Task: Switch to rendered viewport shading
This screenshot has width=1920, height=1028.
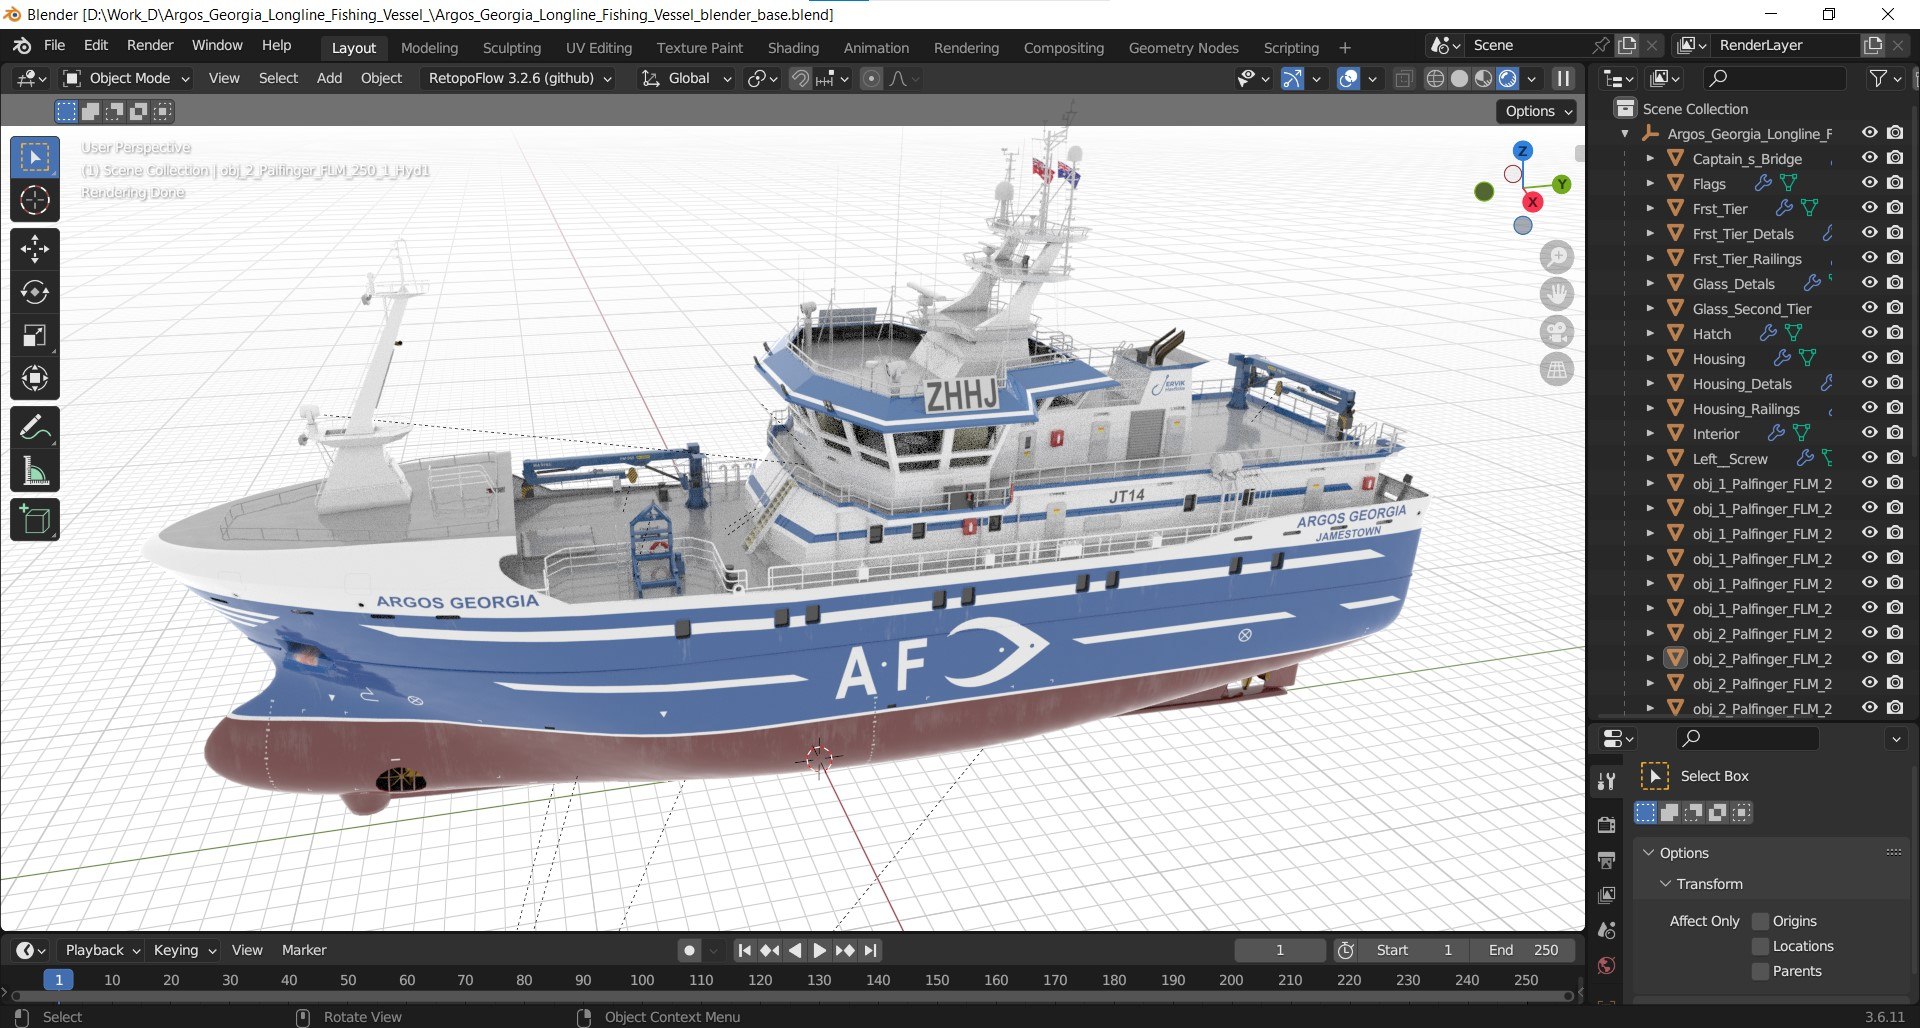Action: coord(1507,78)
